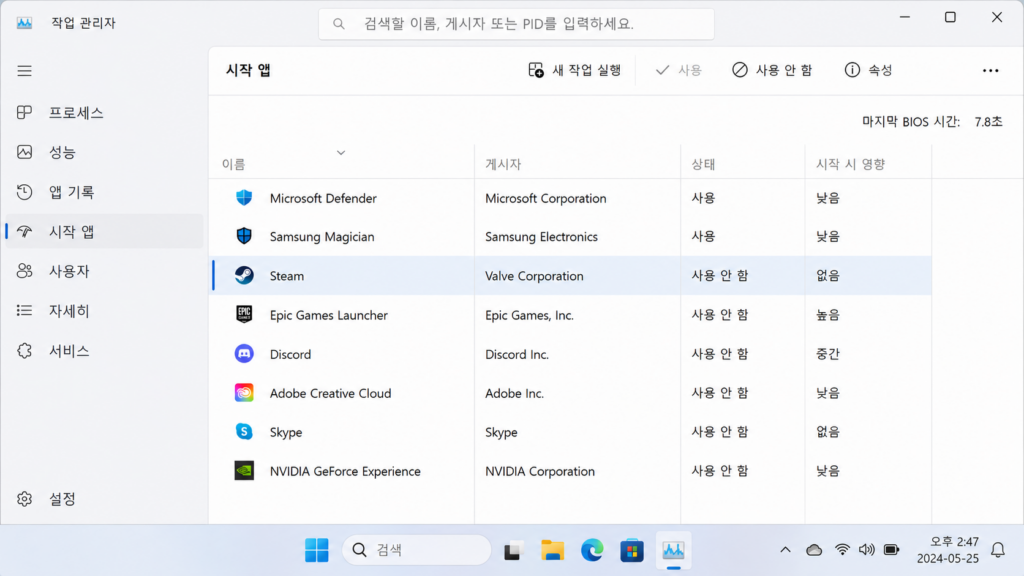The width and height of the screenshot is (1024, 576).
Task: Open the three-dot more options menu
Action: pyautogui.click(x=990, y=71)
